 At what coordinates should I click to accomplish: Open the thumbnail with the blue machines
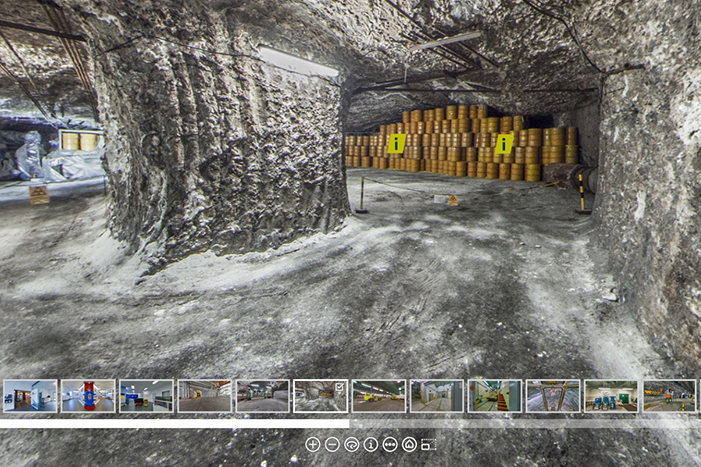[611, 396]
